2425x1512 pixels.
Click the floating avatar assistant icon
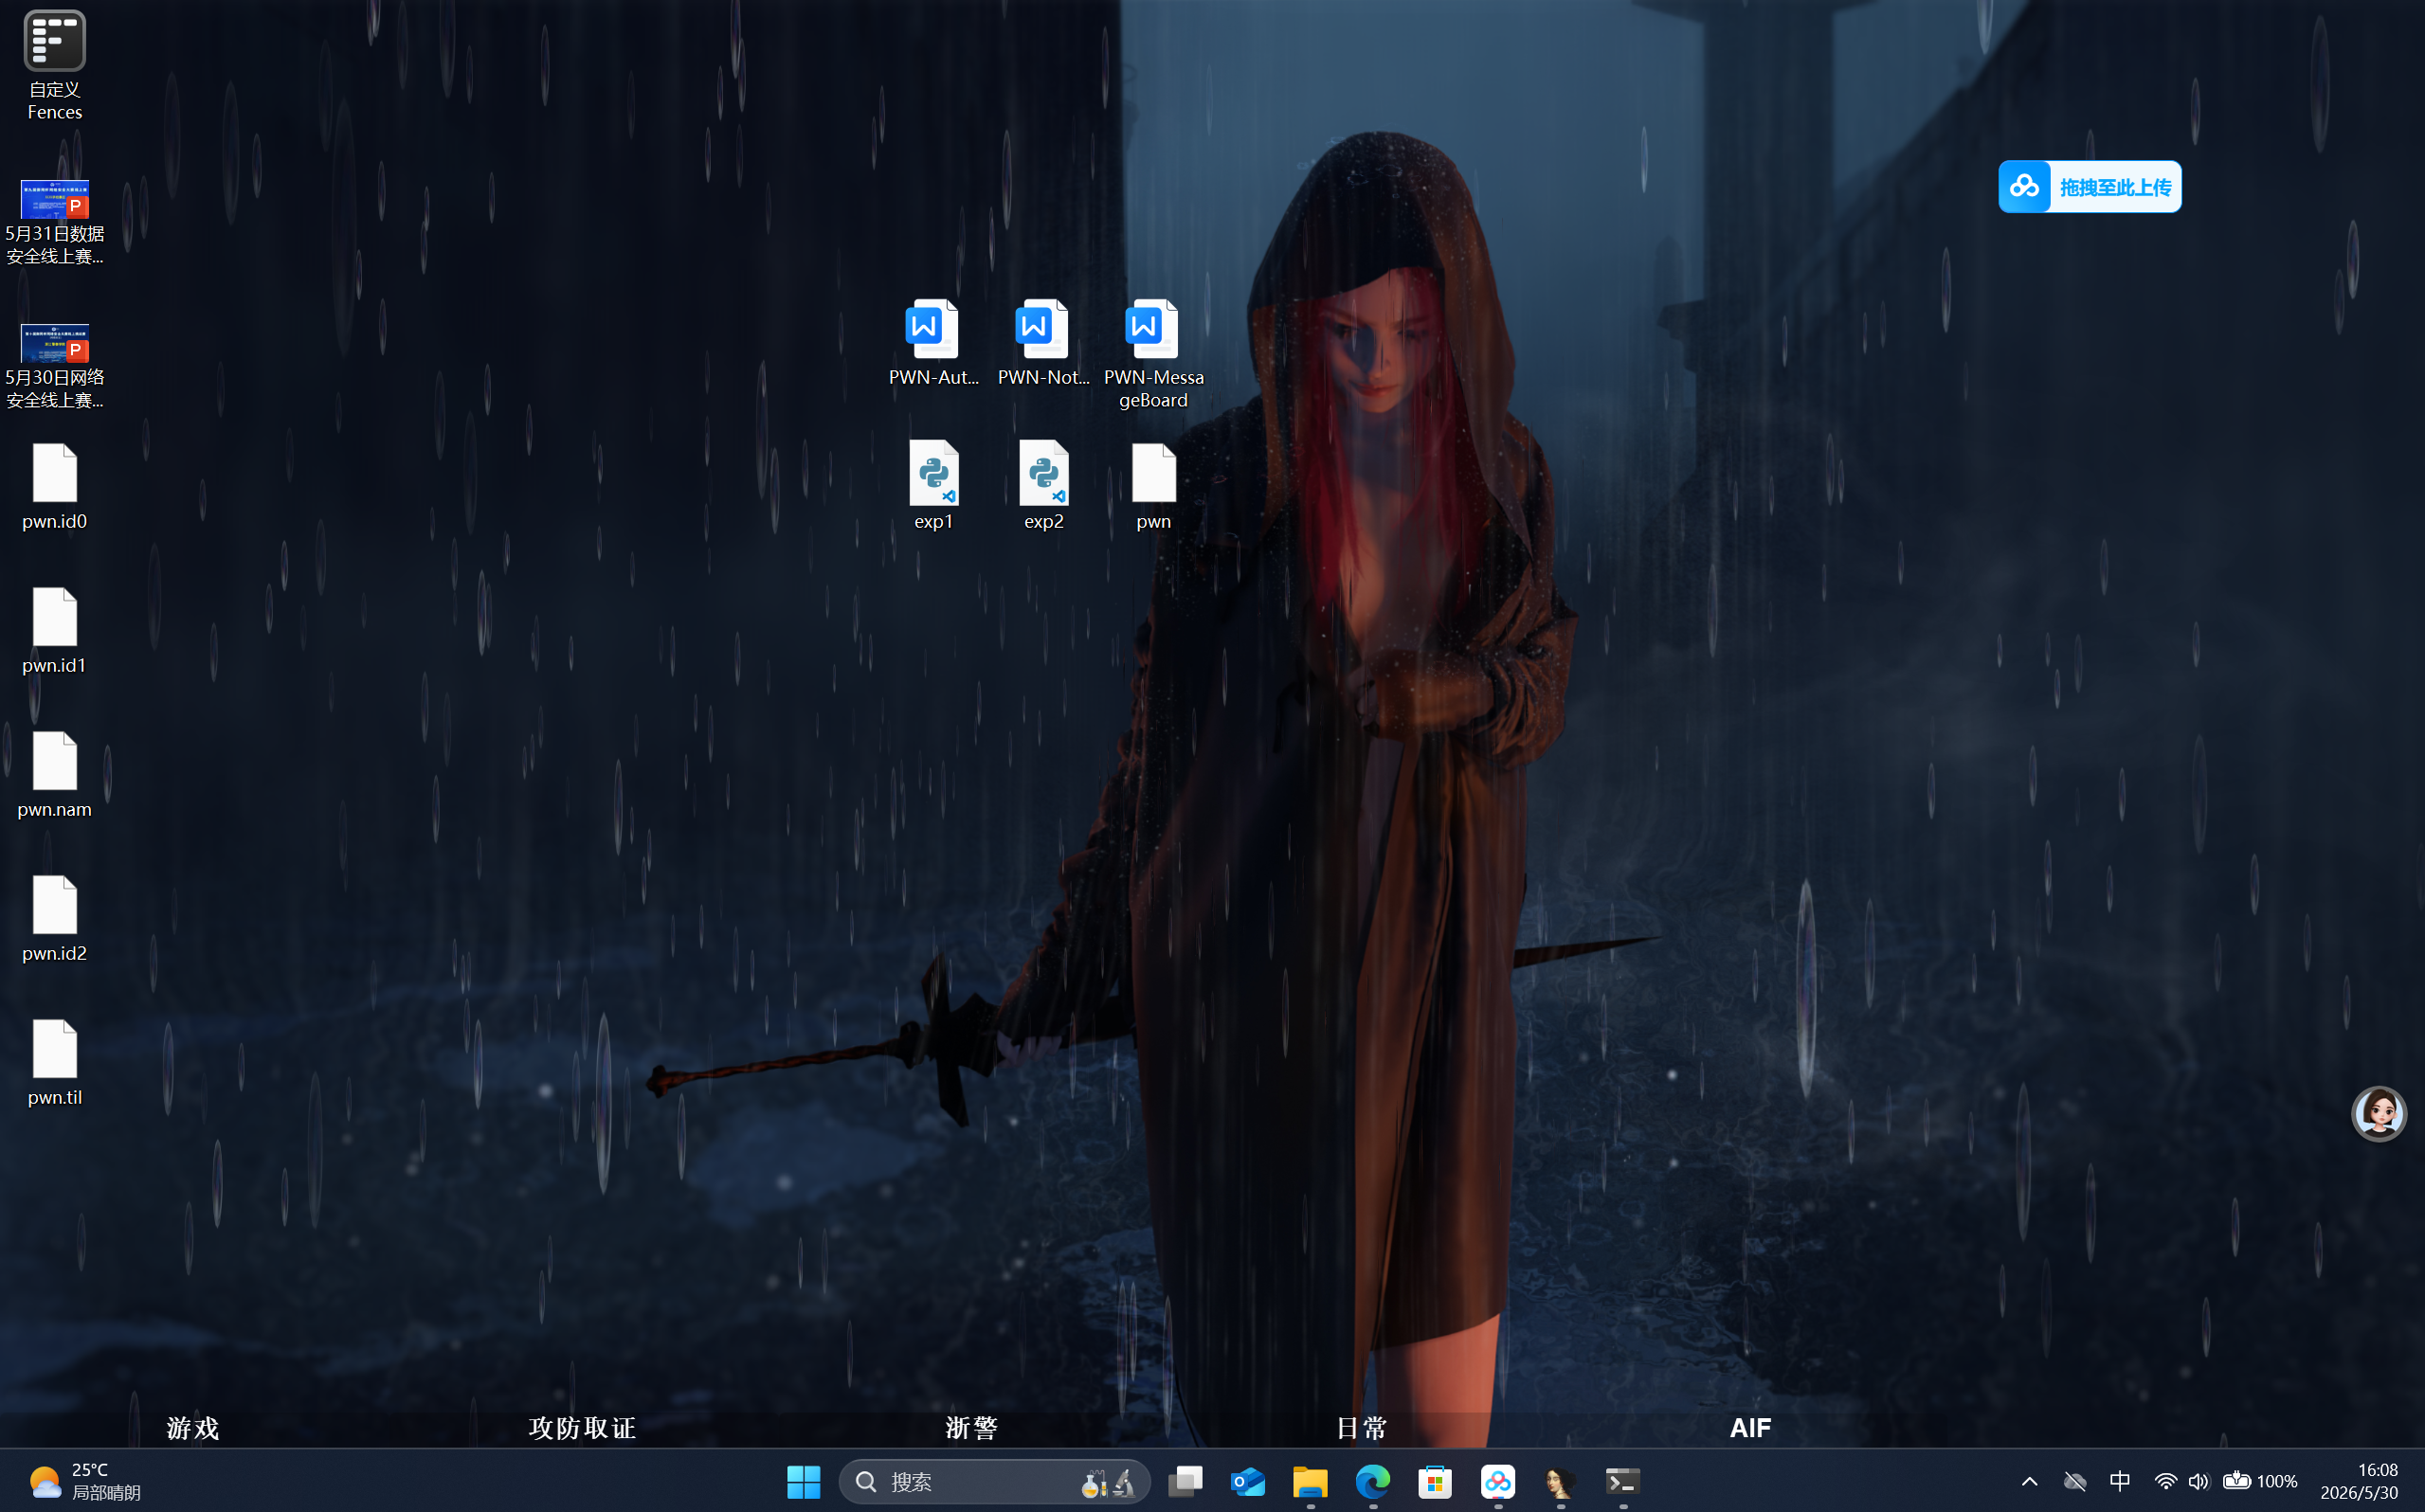point(2378,1113)
